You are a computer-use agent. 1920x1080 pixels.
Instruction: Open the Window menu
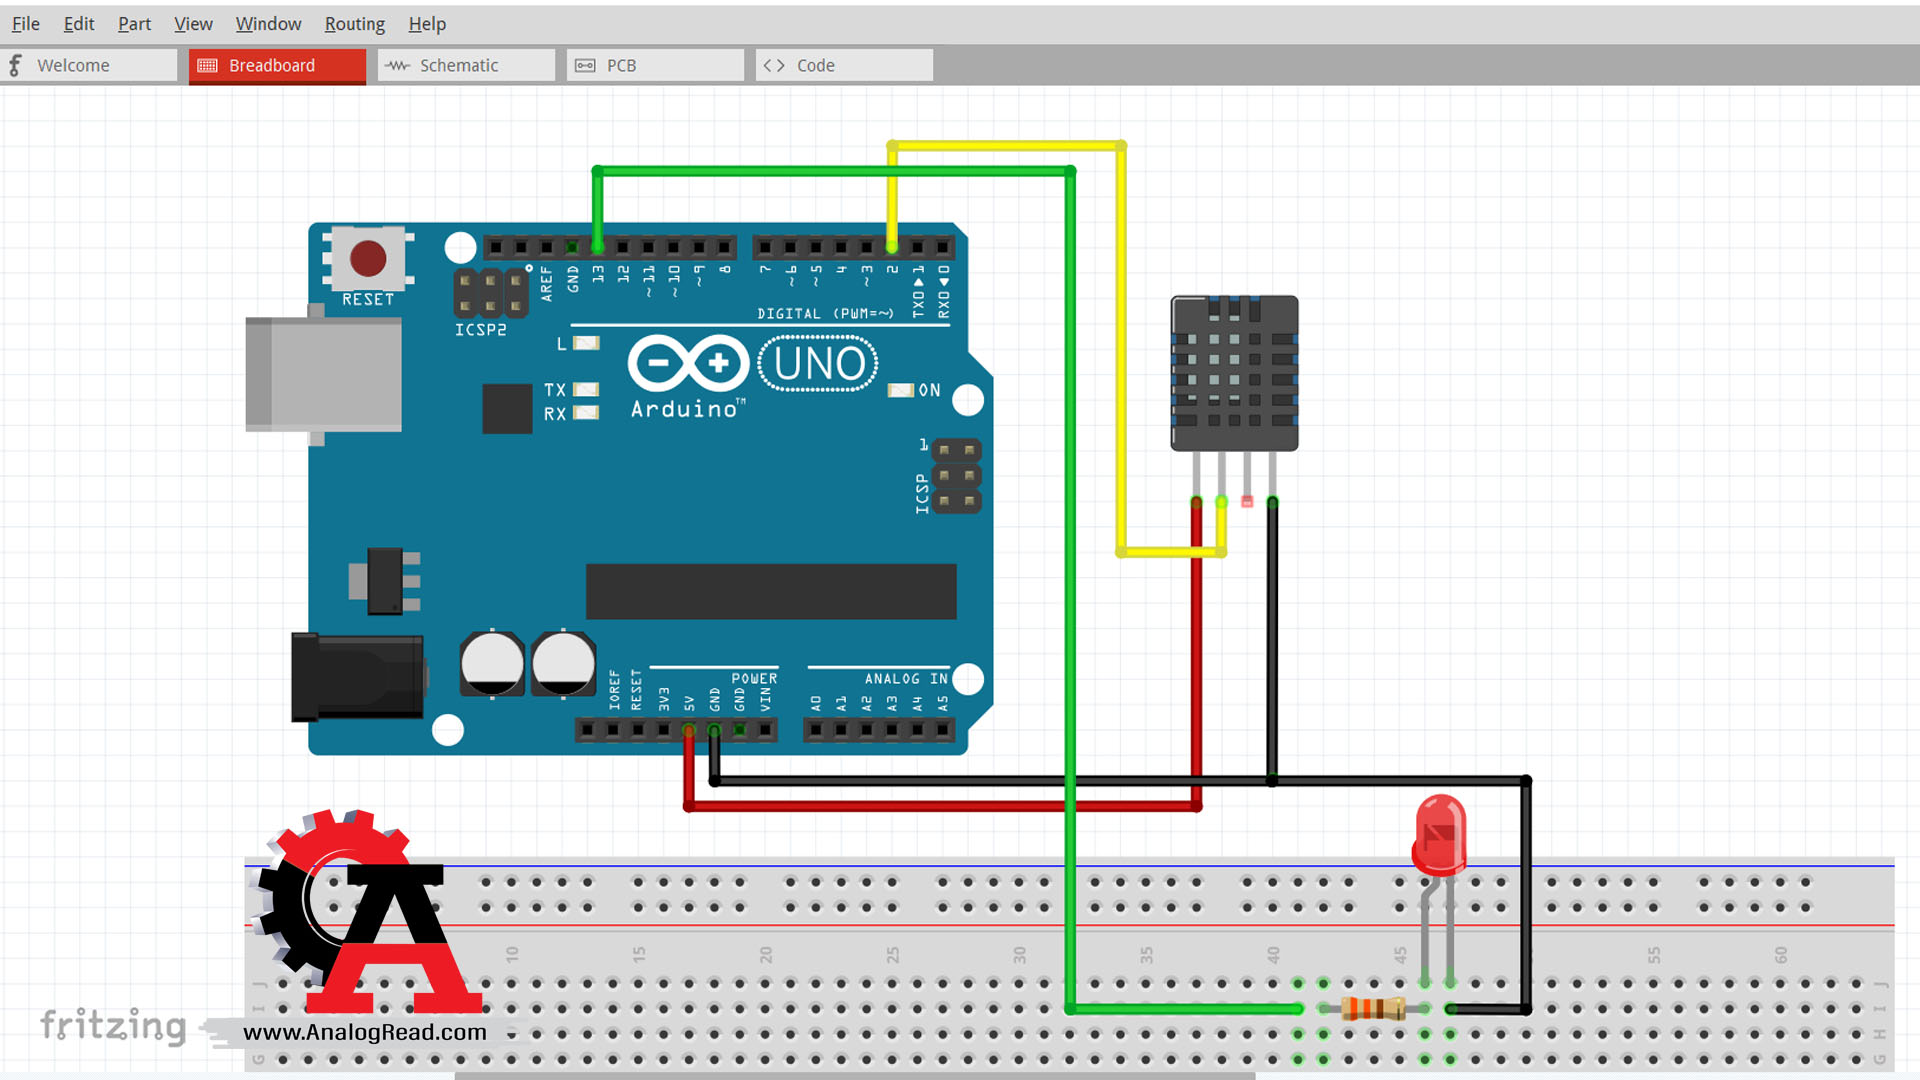268,23
